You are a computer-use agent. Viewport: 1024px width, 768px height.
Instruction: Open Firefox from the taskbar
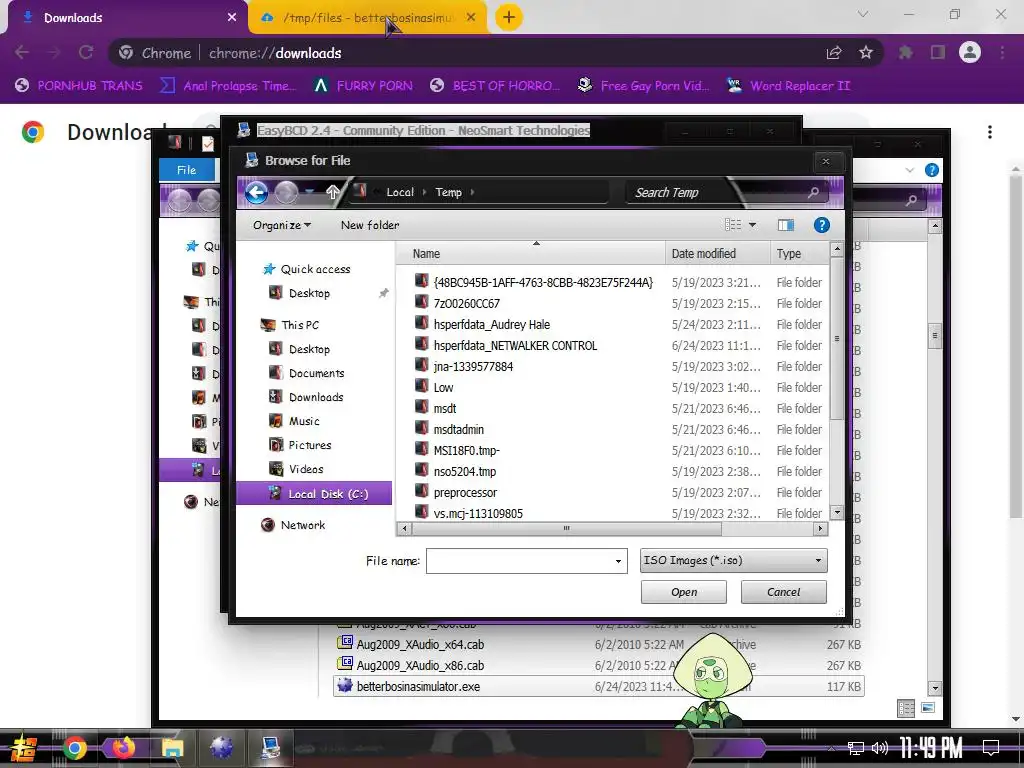123,747
